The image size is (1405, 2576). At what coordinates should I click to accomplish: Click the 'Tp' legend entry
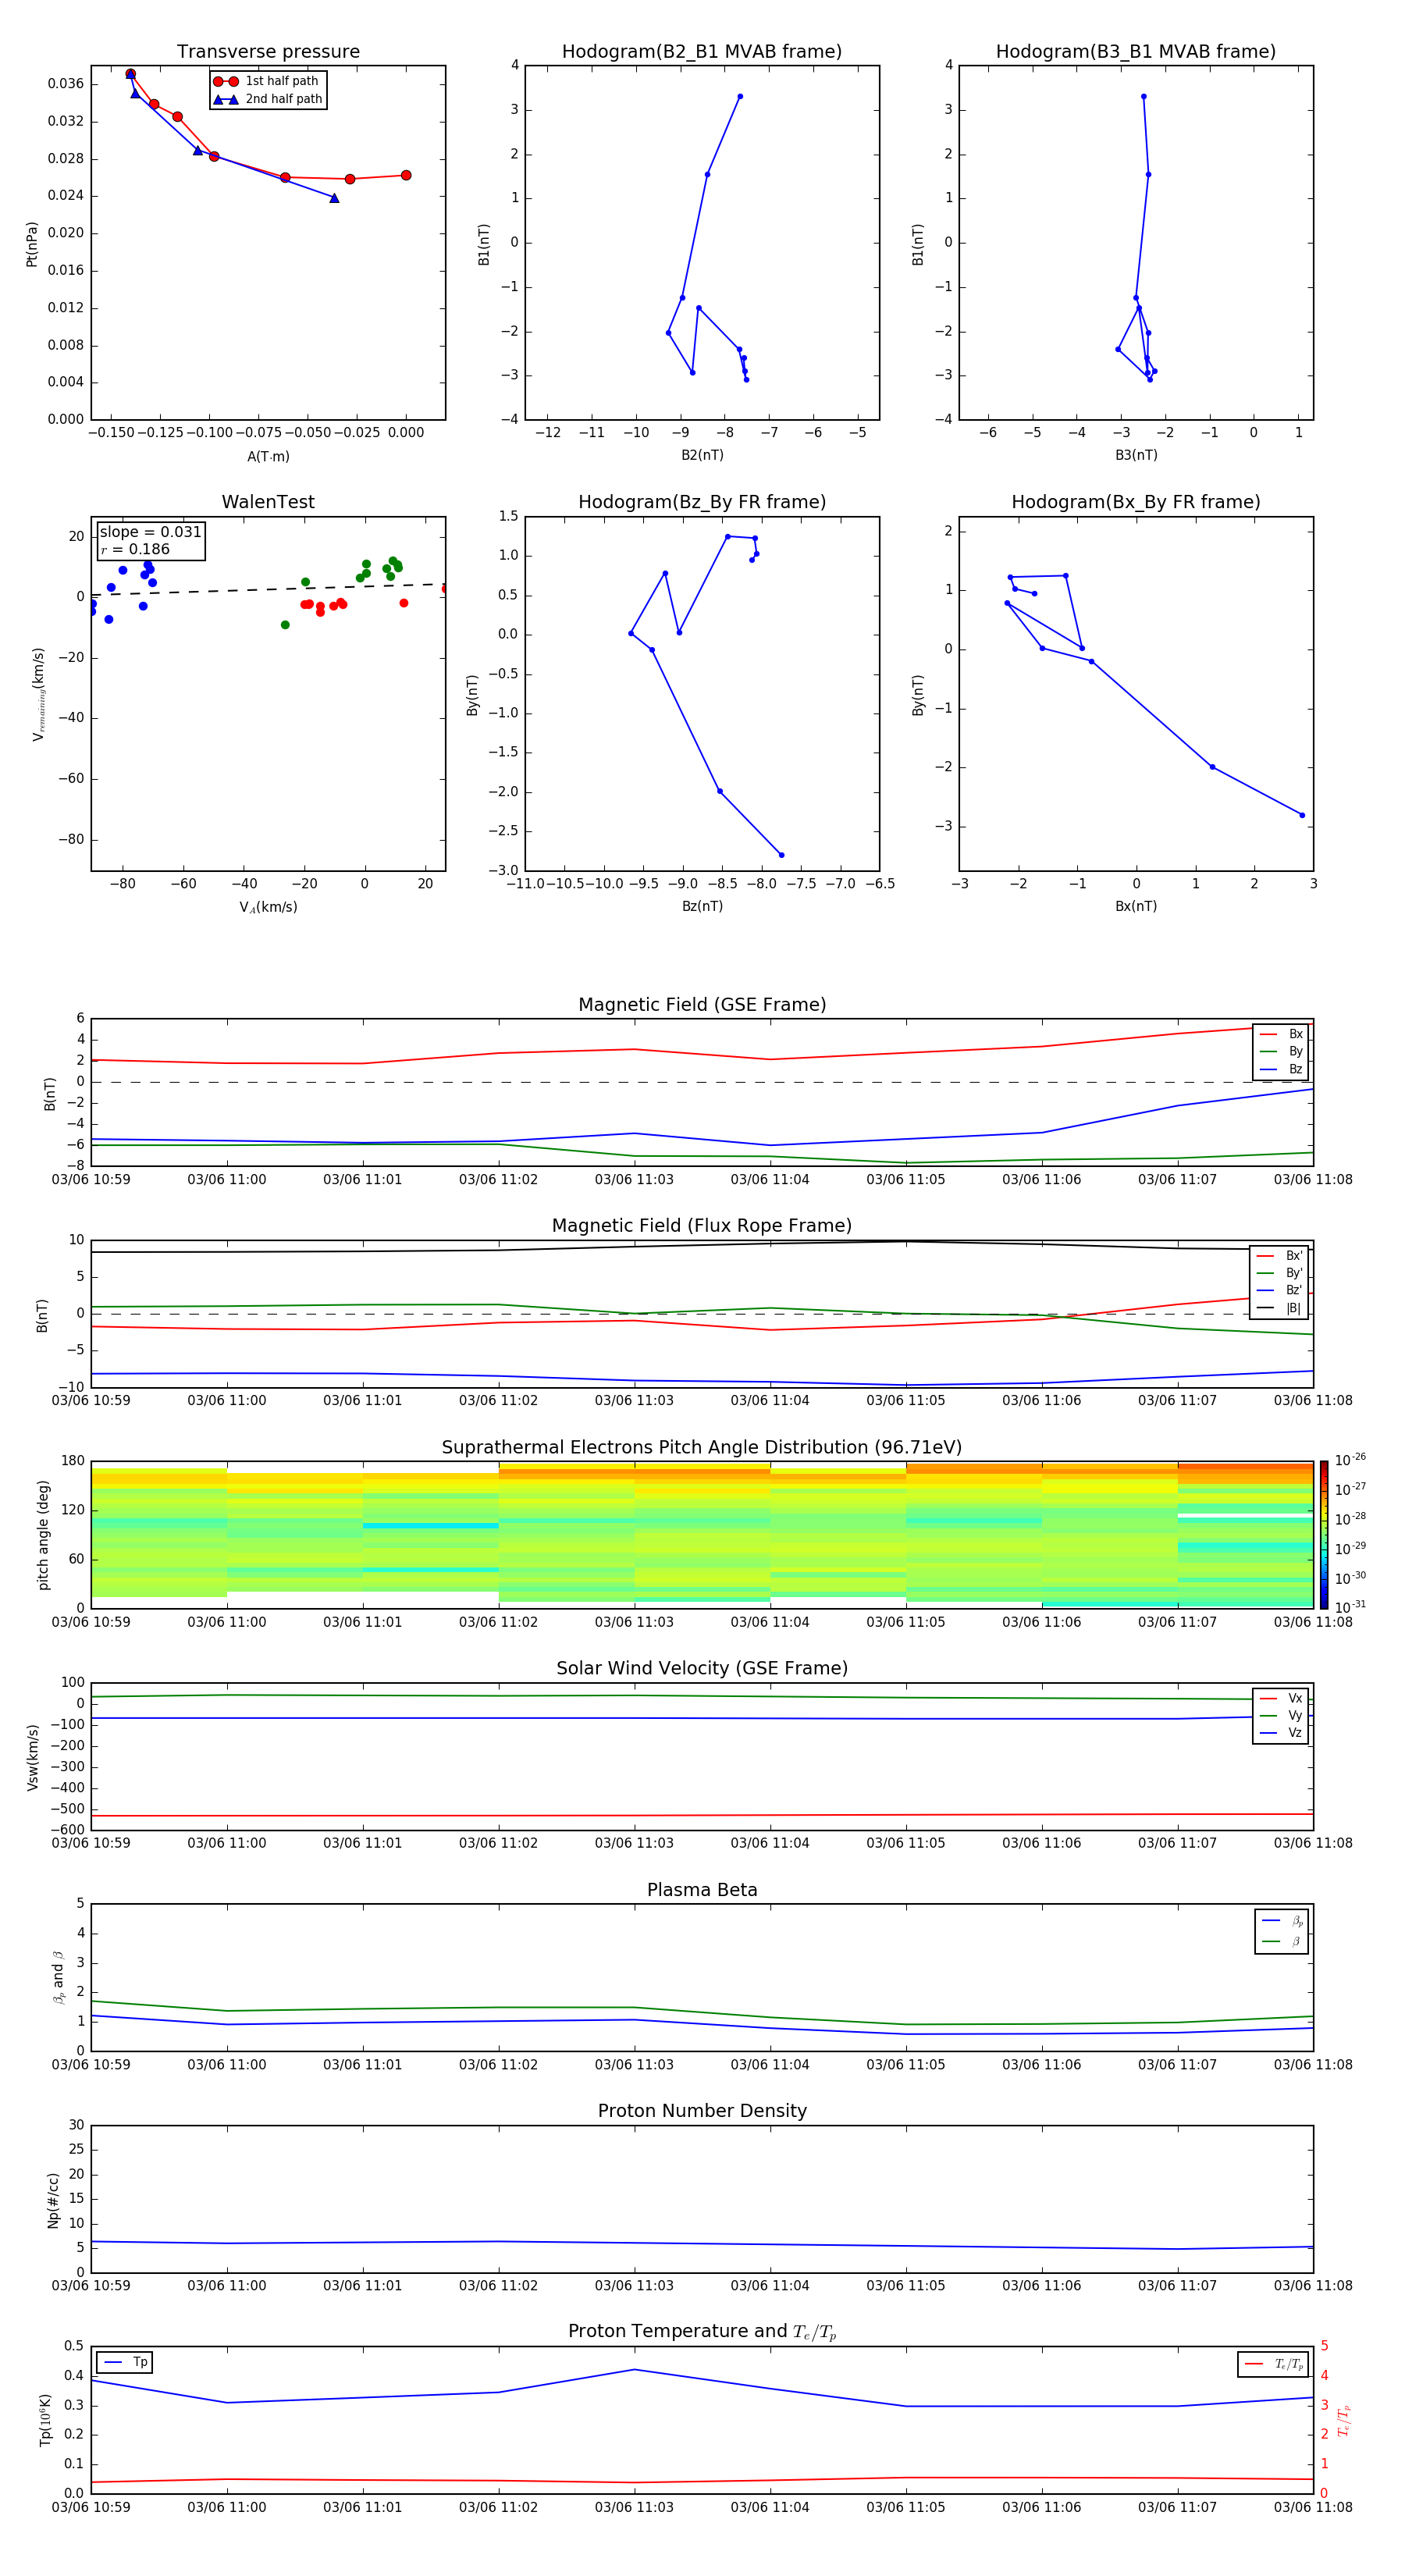[125, 2362]
